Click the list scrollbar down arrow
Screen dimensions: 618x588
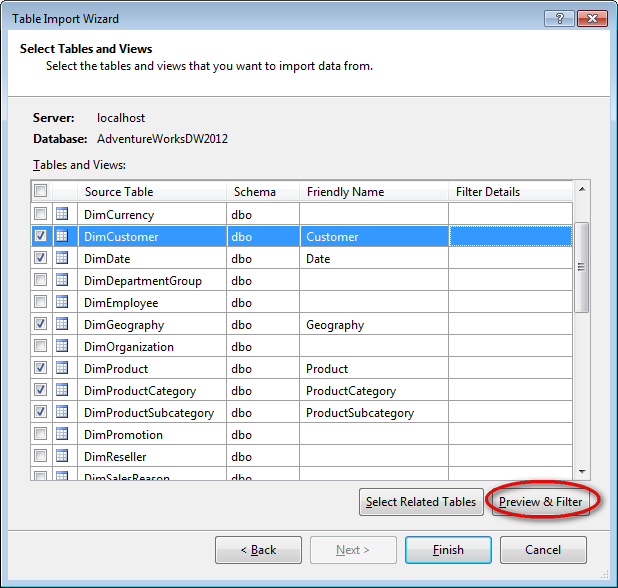(x=582, y=471)
